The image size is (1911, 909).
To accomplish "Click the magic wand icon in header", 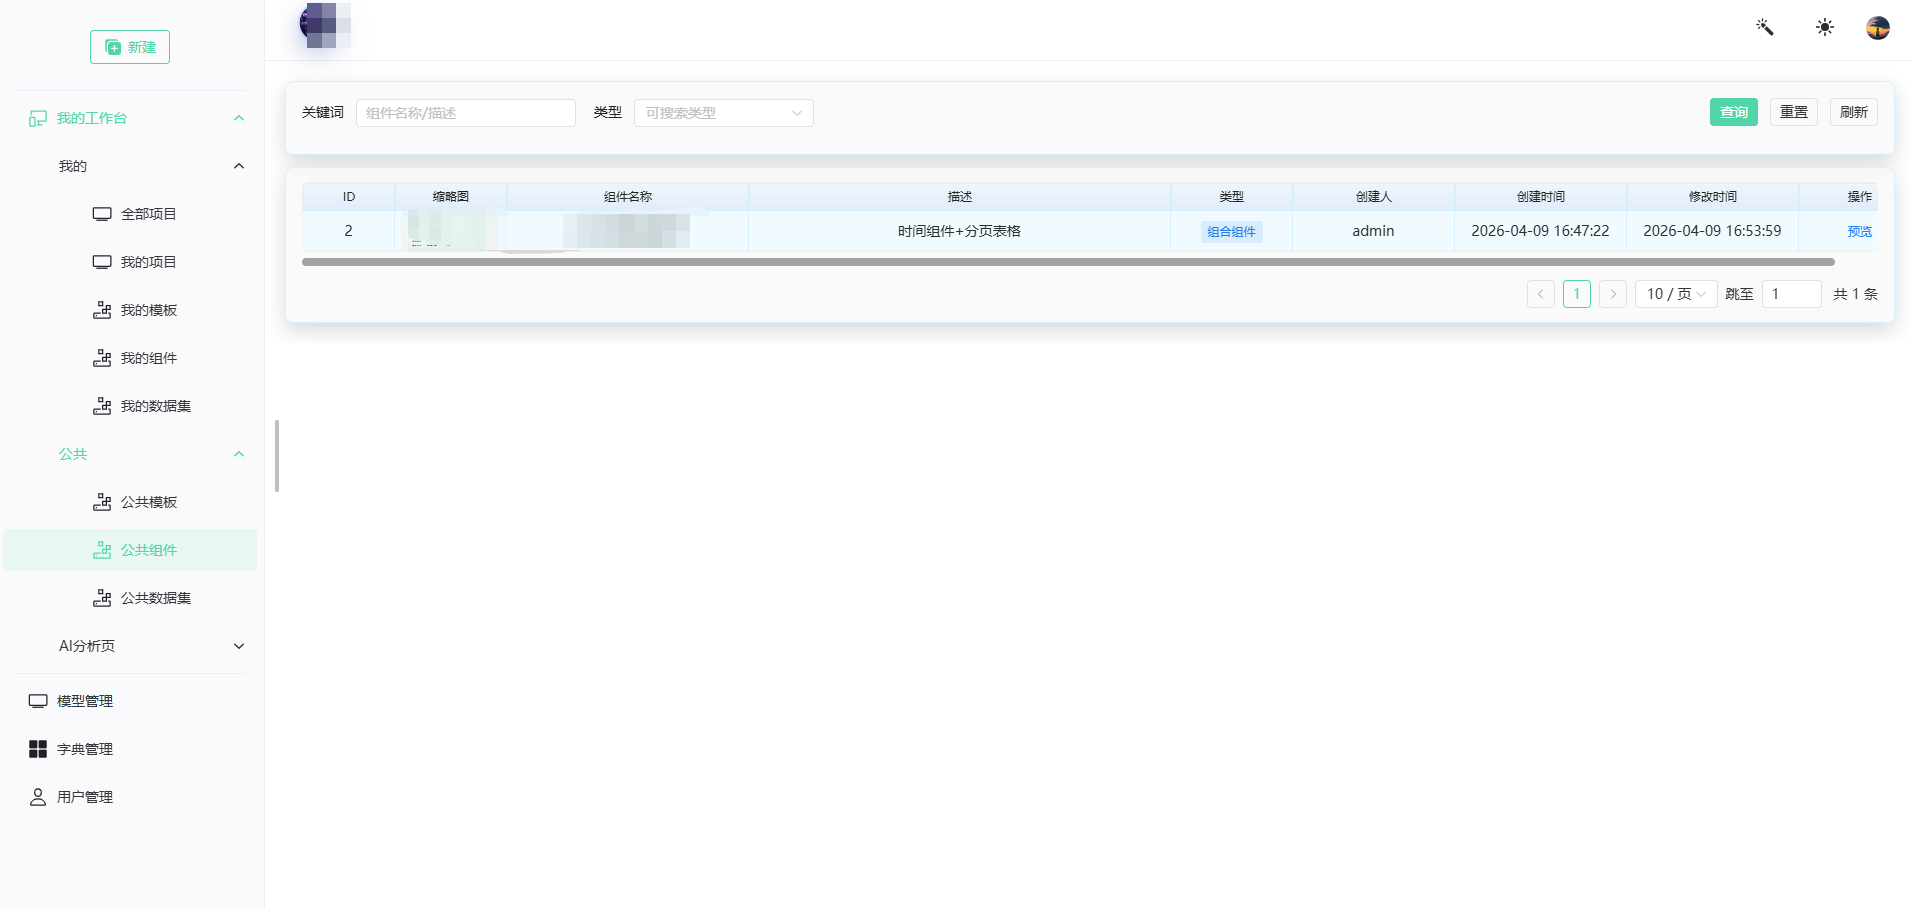I will click(1765, 27).
